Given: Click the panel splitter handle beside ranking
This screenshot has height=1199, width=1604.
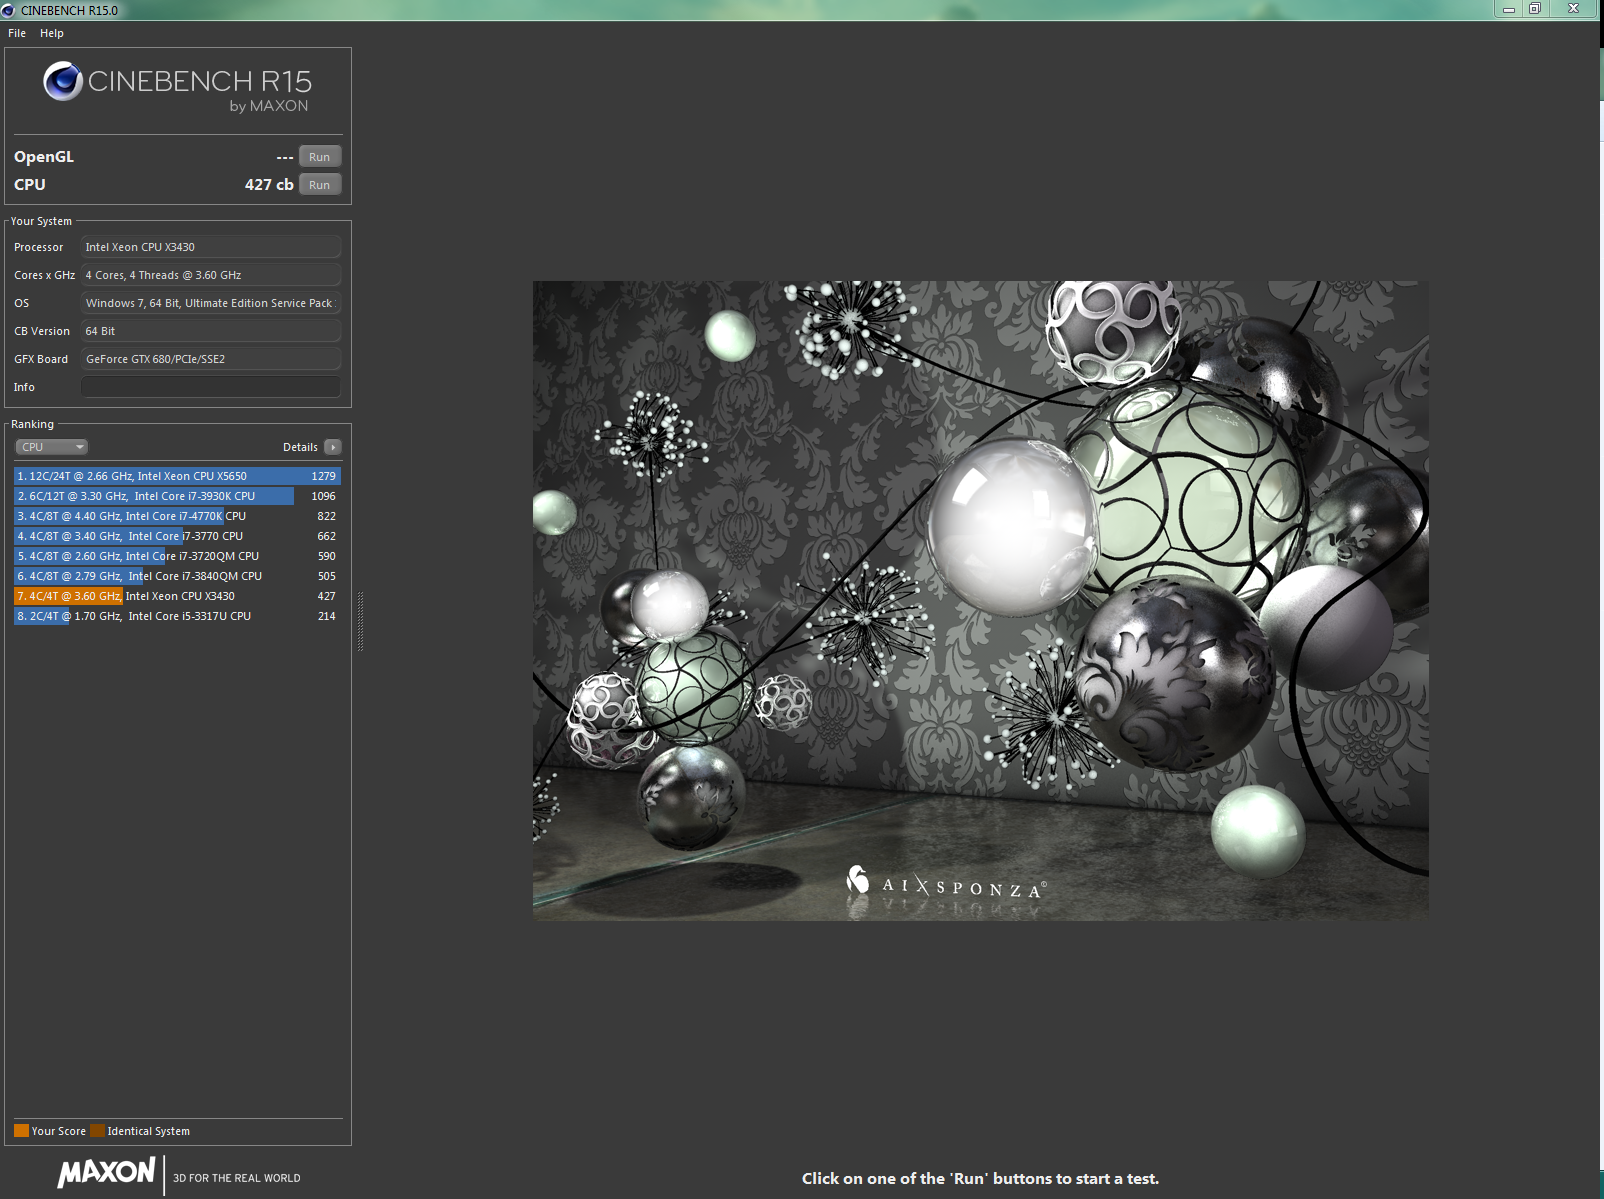Looking at the screenshot, I should tap(360, 621).
